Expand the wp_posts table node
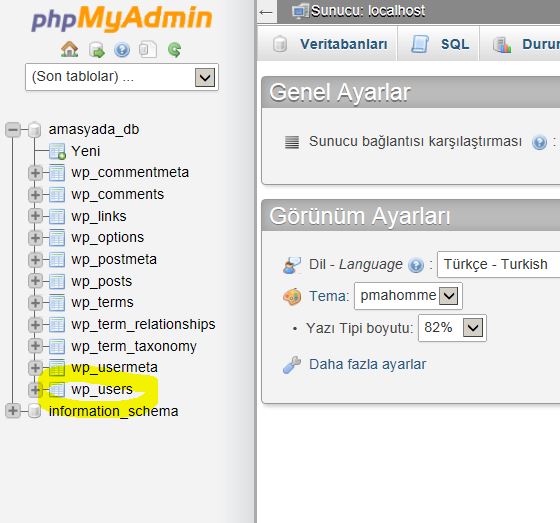The image size is (560, 523). pyautogui.click(x=35, y=281)
